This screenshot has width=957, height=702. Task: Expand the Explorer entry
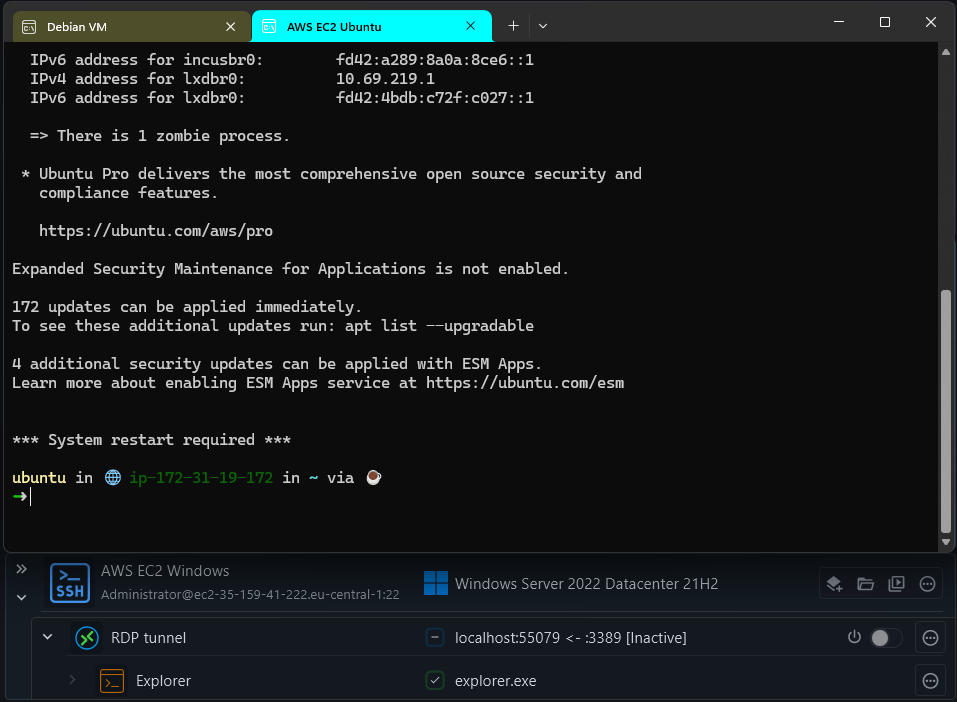coord(70,681)
